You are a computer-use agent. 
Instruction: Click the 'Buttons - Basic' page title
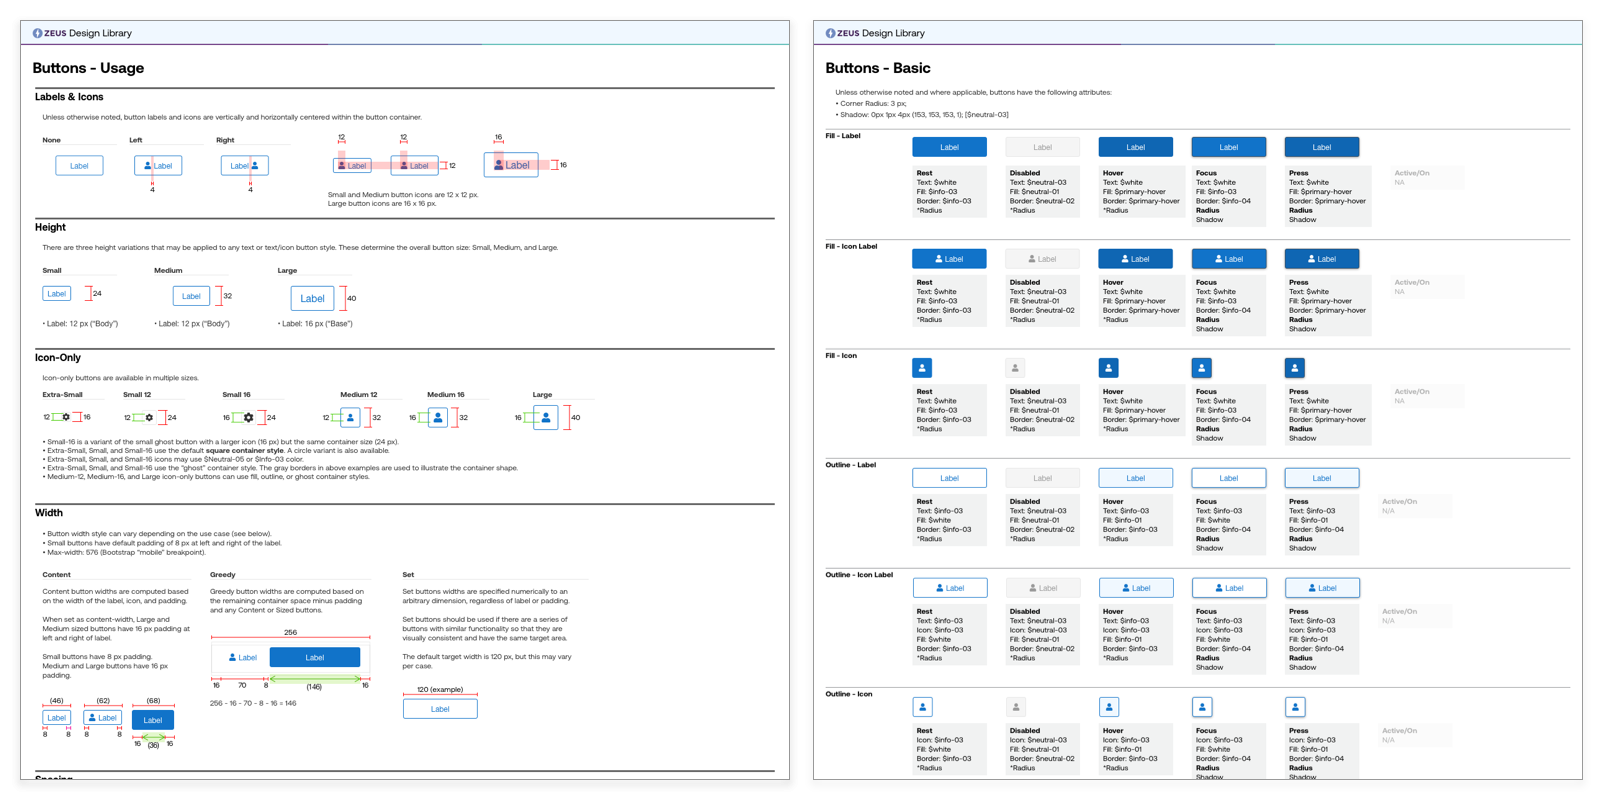(878, 68)
